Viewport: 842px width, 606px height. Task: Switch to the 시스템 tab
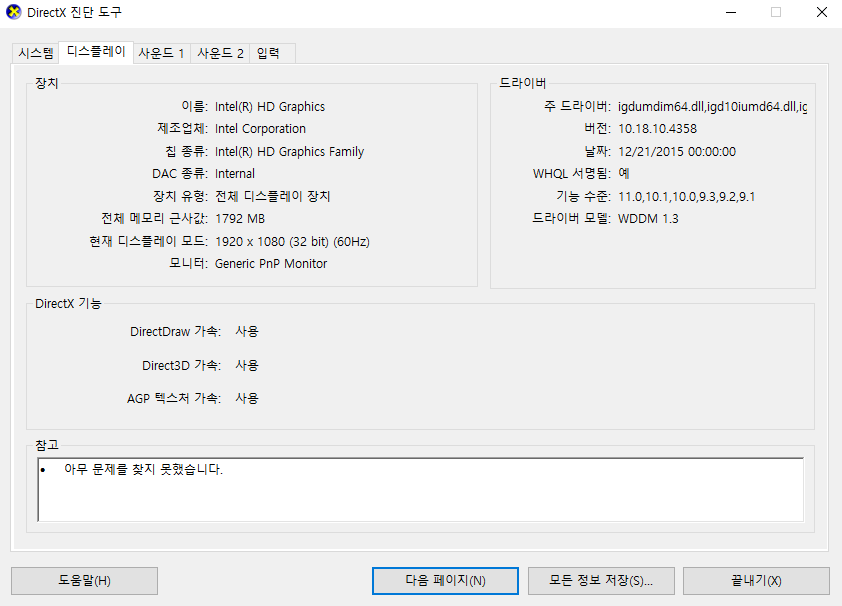click(36, 54)
